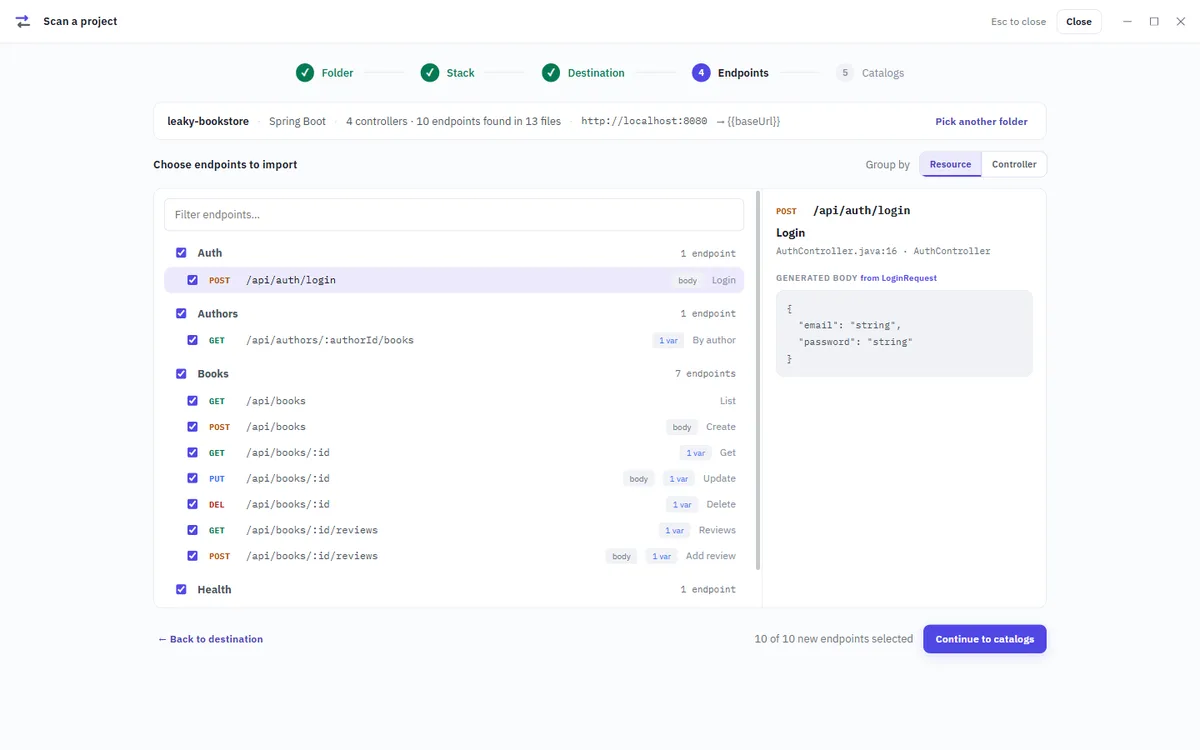Click the /api/auth/login detail heading

tap(861, 211)
